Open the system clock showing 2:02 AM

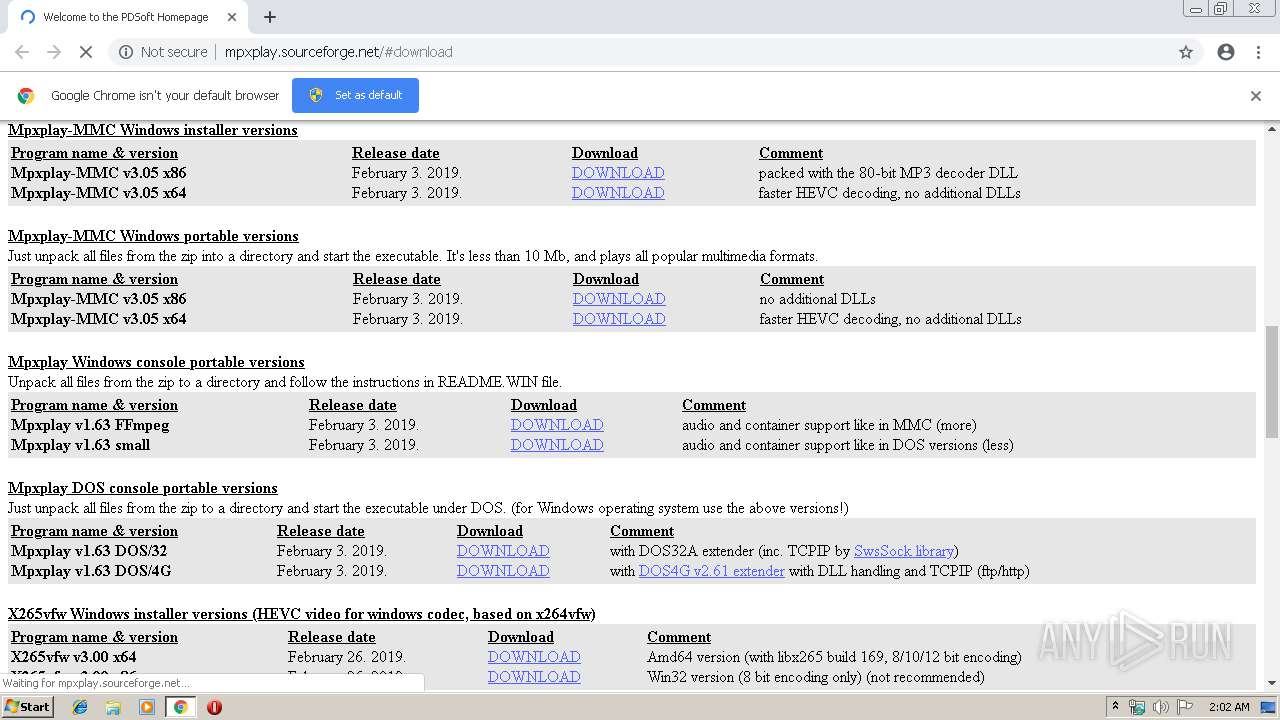coord(1229,706)
